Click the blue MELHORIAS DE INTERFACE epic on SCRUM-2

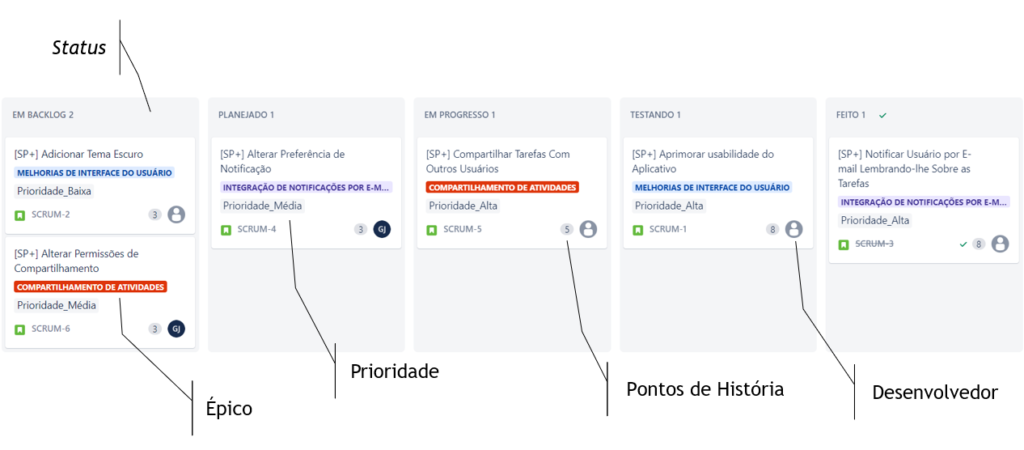[95, 173]
